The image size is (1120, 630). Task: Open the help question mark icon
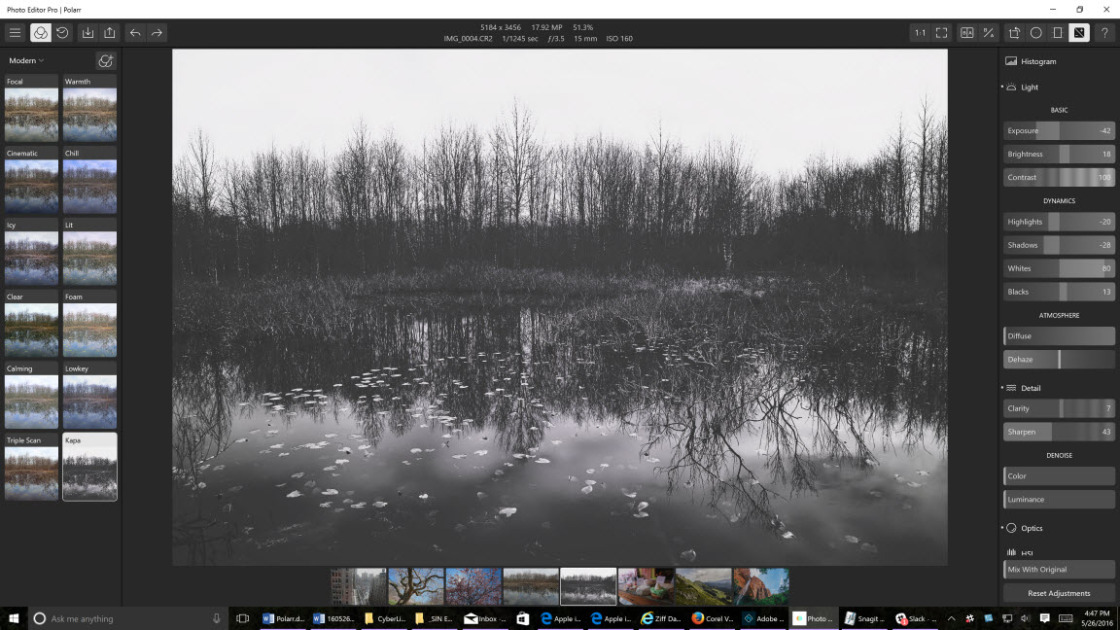pos(1105,33)
